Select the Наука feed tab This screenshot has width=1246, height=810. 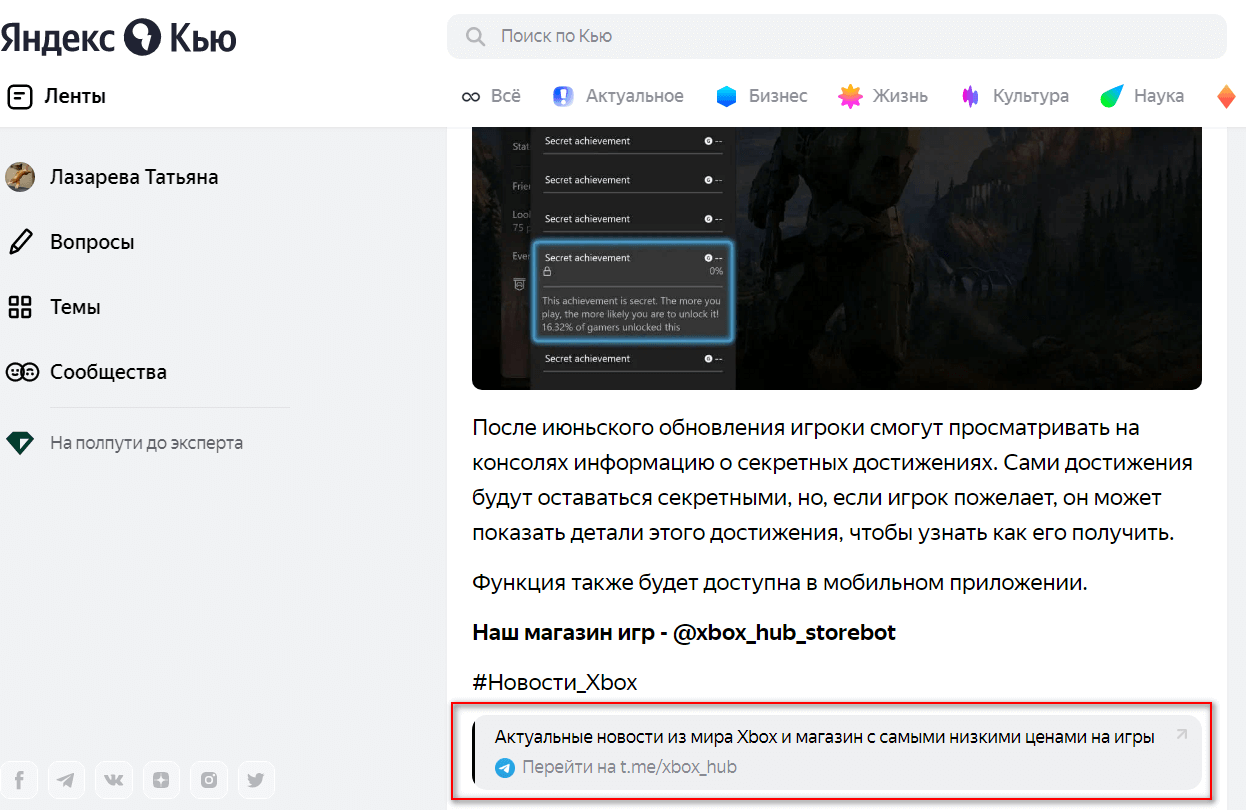(1141, 96)
